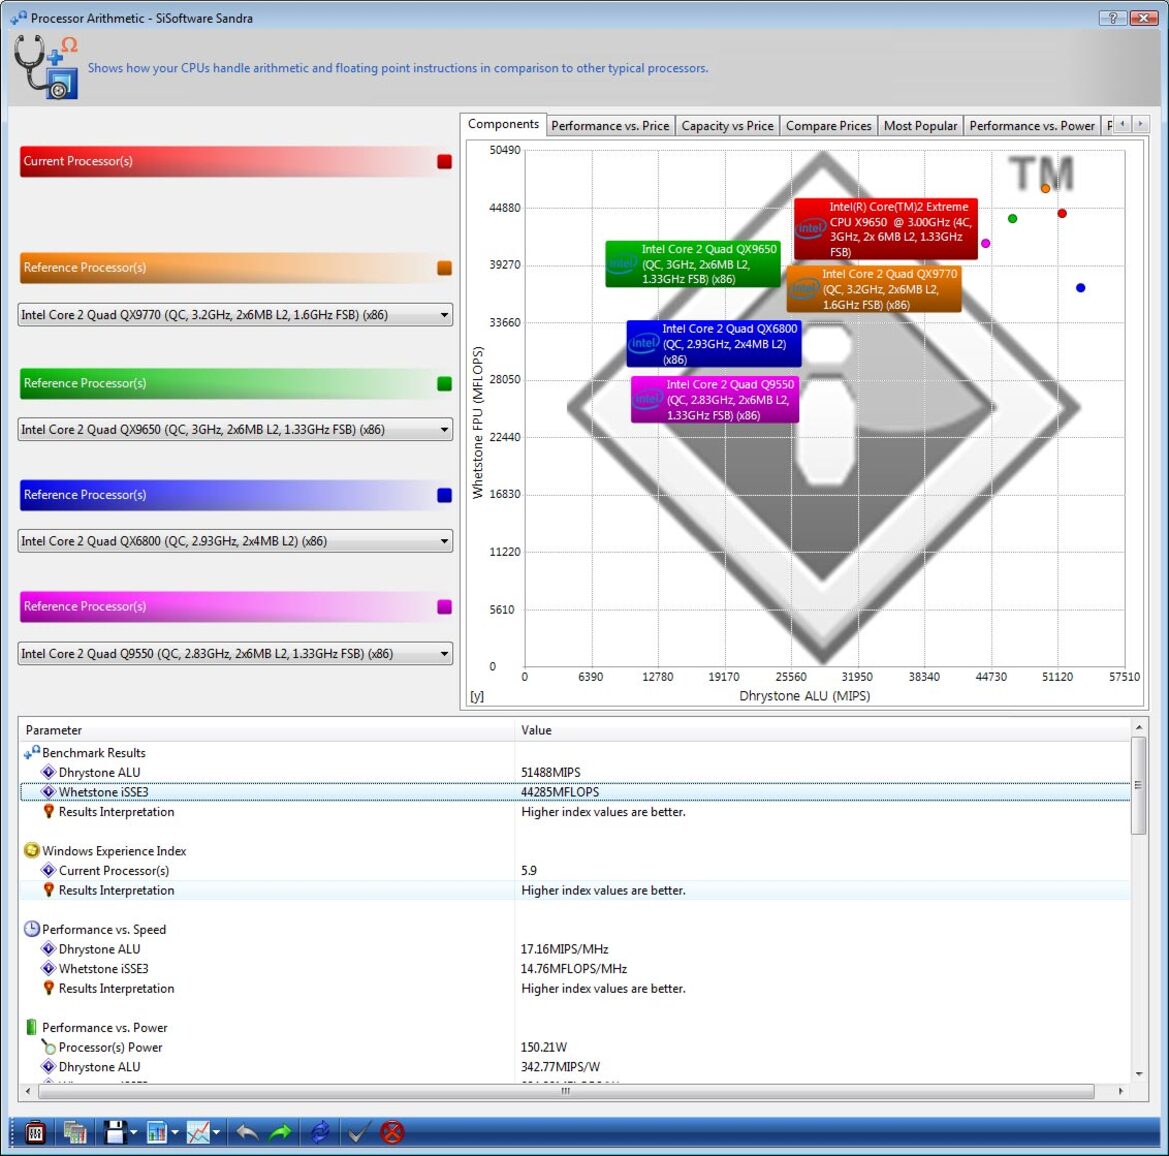The height and width of the screenshot is (1156, 1169).
Task: Click the Parameter column header
Action: point(268,730)
